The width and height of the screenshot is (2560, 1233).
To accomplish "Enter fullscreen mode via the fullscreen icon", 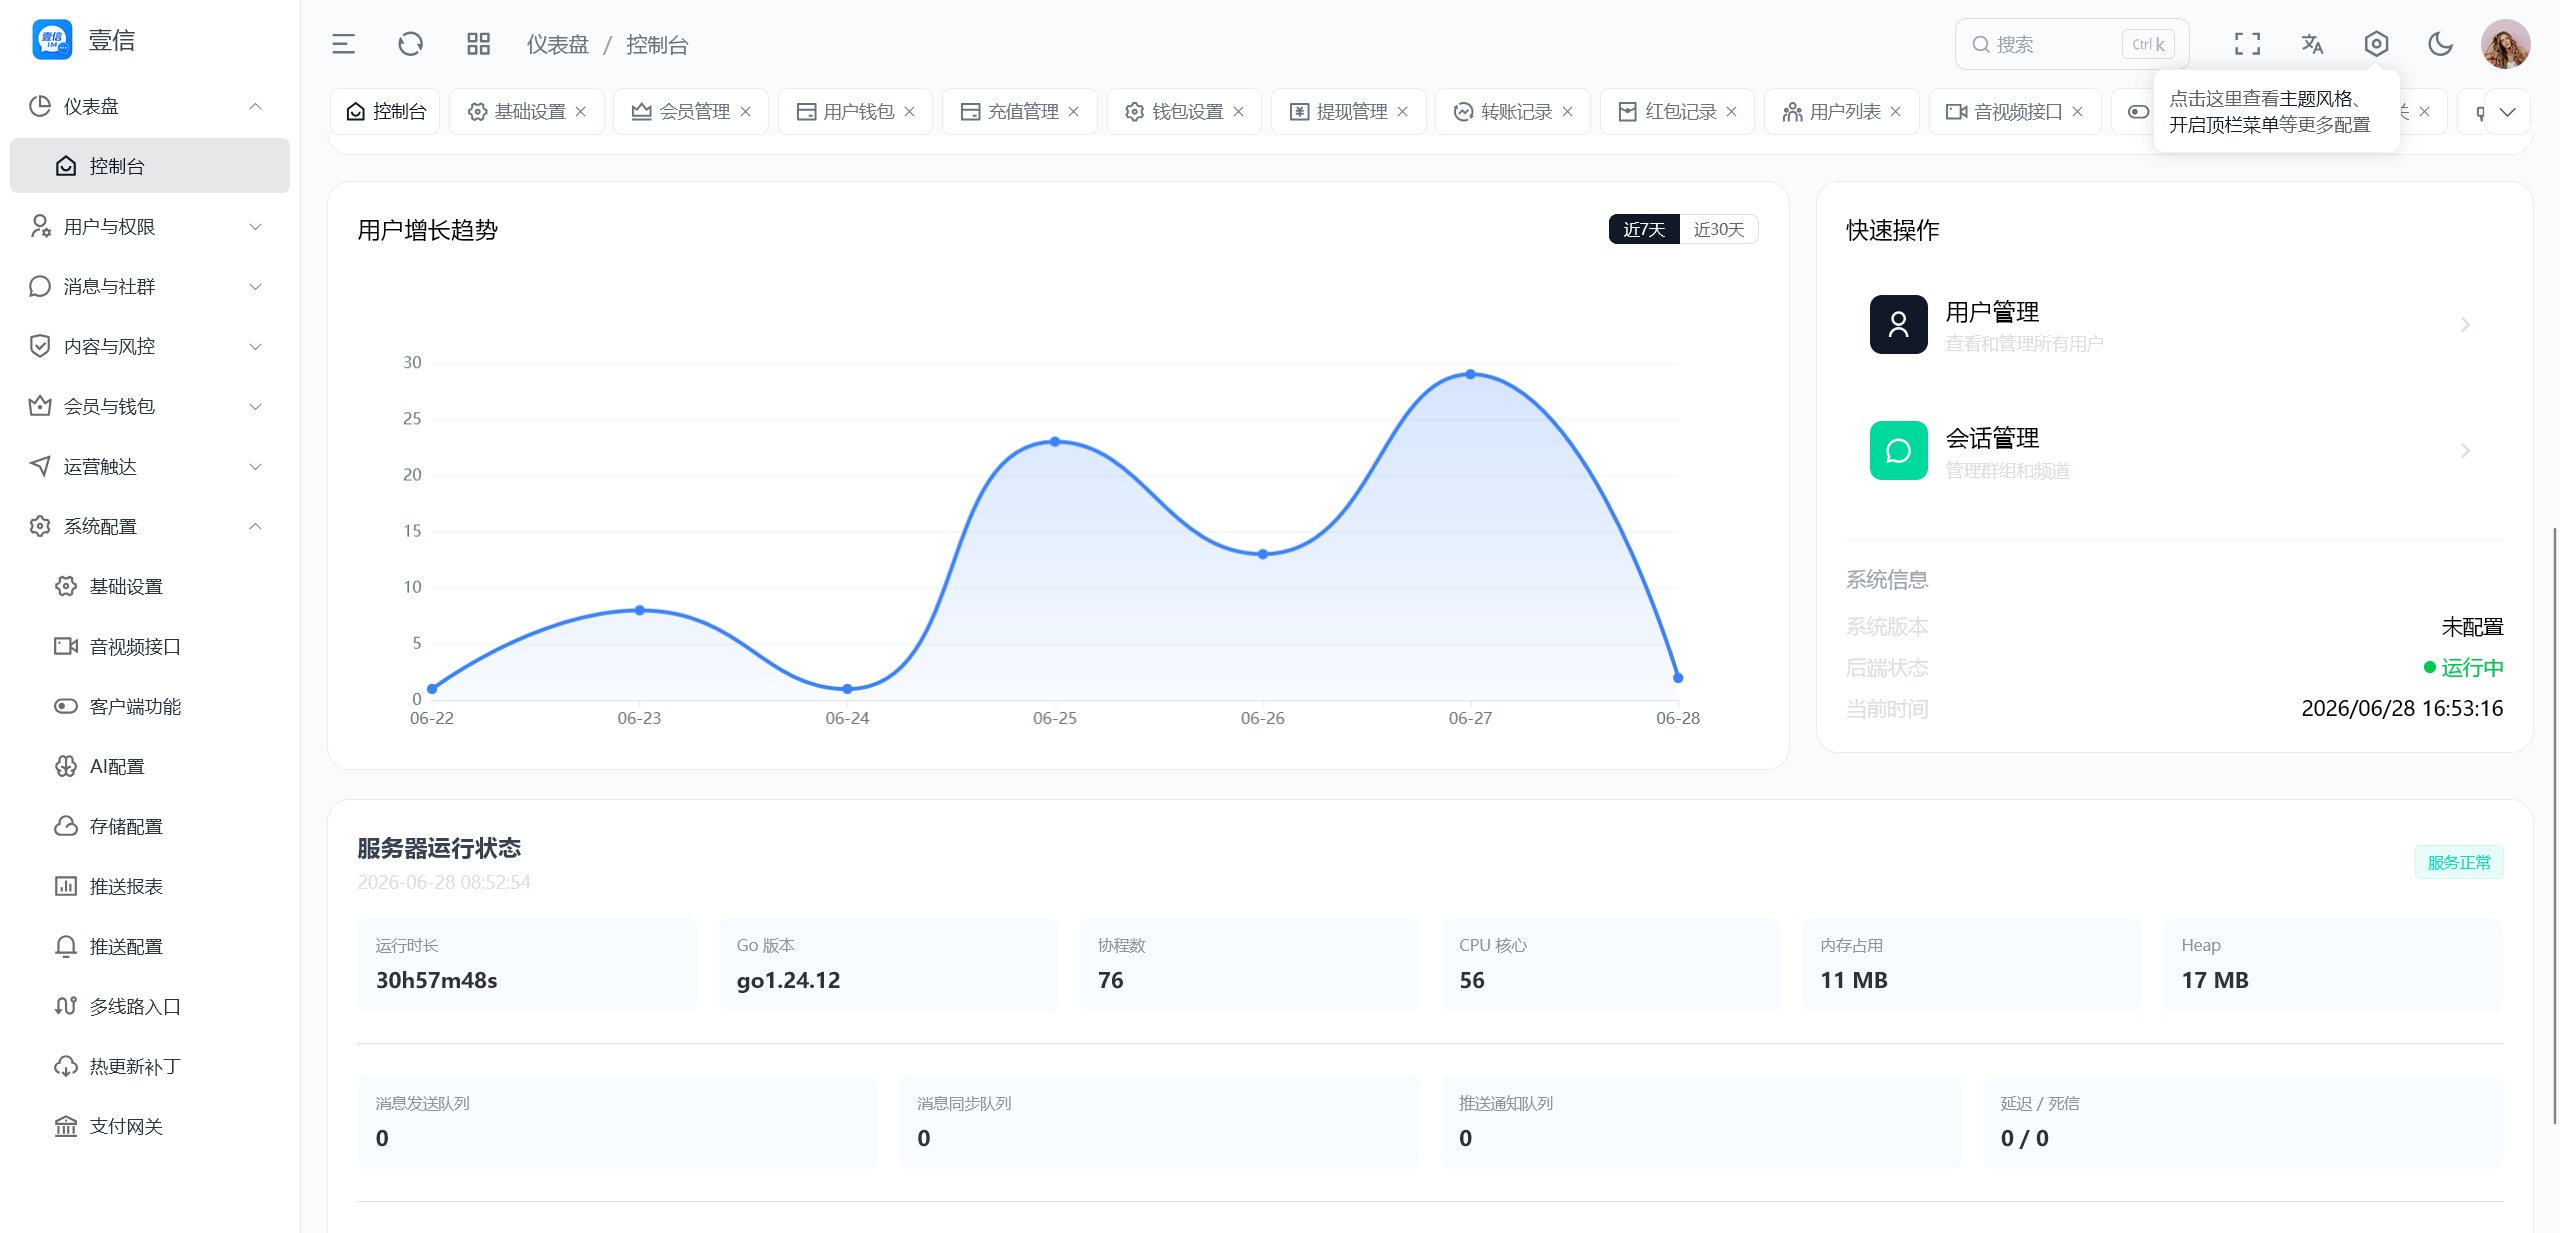I will pyautogui.click(x=2247, y=44).
